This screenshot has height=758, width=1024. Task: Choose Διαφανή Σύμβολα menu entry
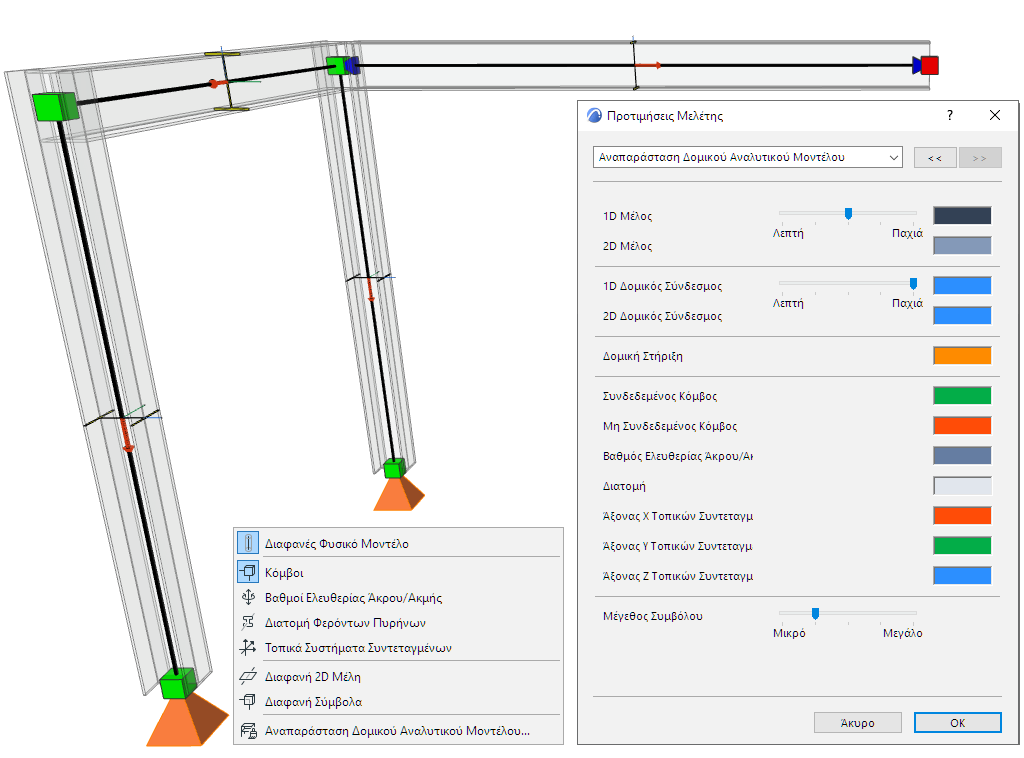398,702
